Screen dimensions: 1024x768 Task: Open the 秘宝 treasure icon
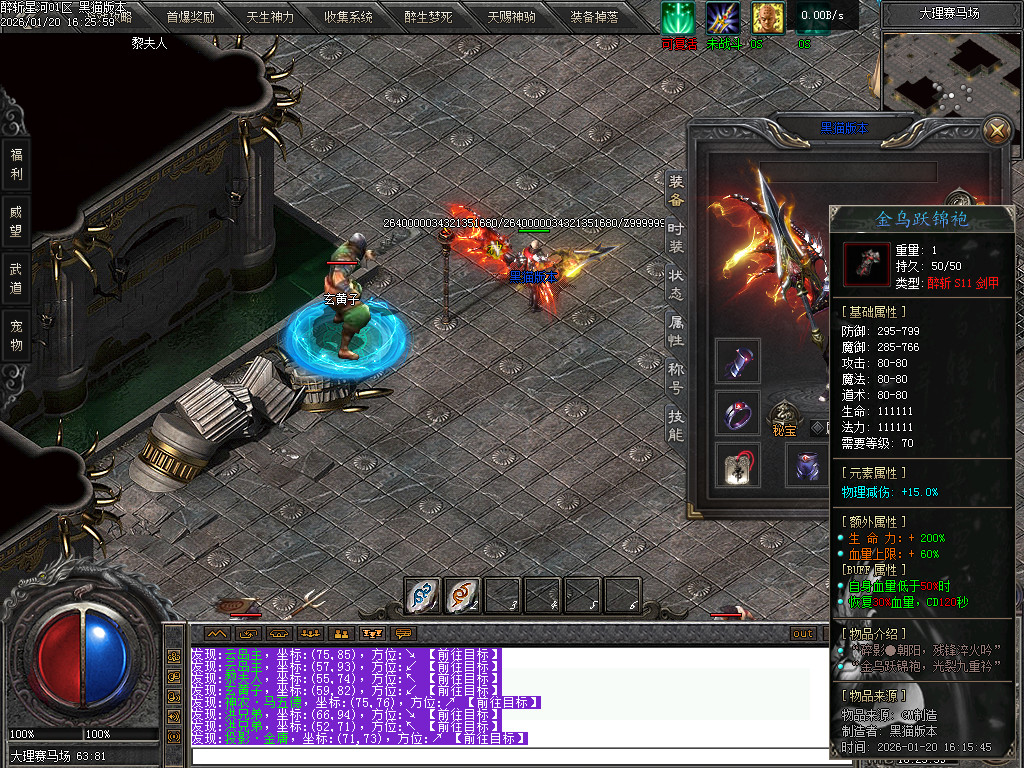coord(783,417)
